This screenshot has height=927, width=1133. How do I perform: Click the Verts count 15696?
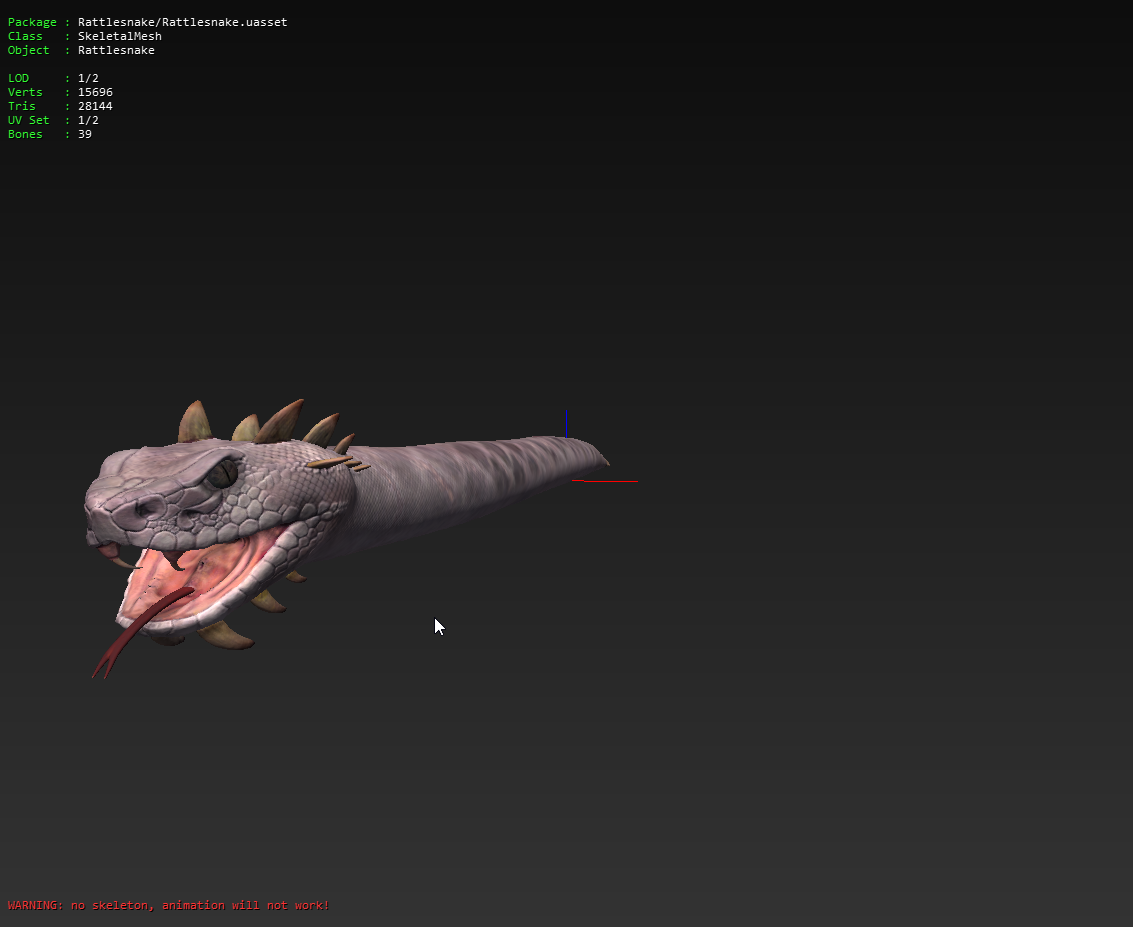(95, 92)
